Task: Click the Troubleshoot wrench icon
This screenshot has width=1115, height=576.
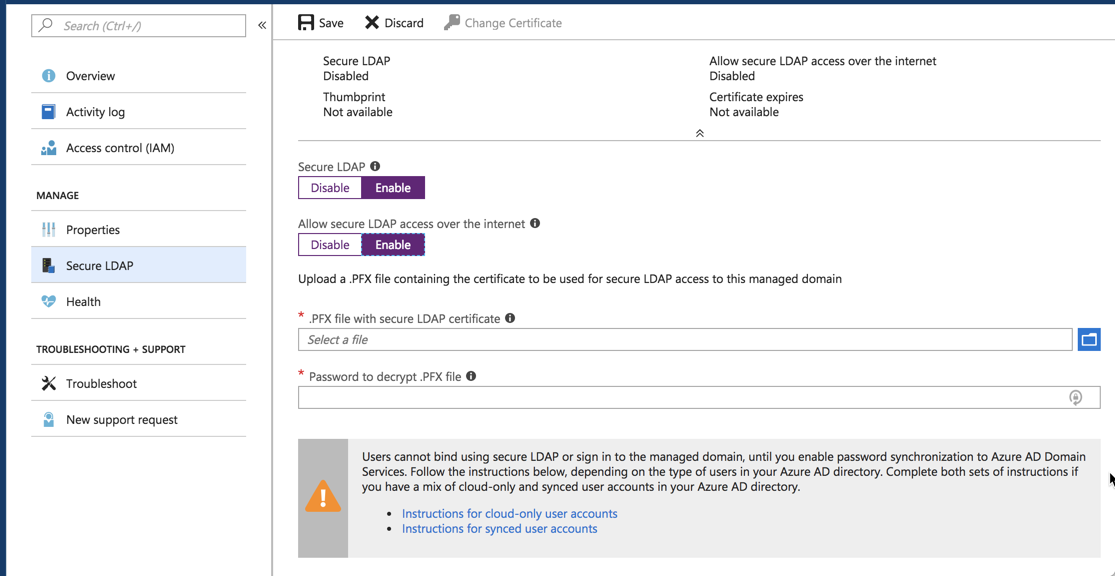Action: (x=48, y=383)
